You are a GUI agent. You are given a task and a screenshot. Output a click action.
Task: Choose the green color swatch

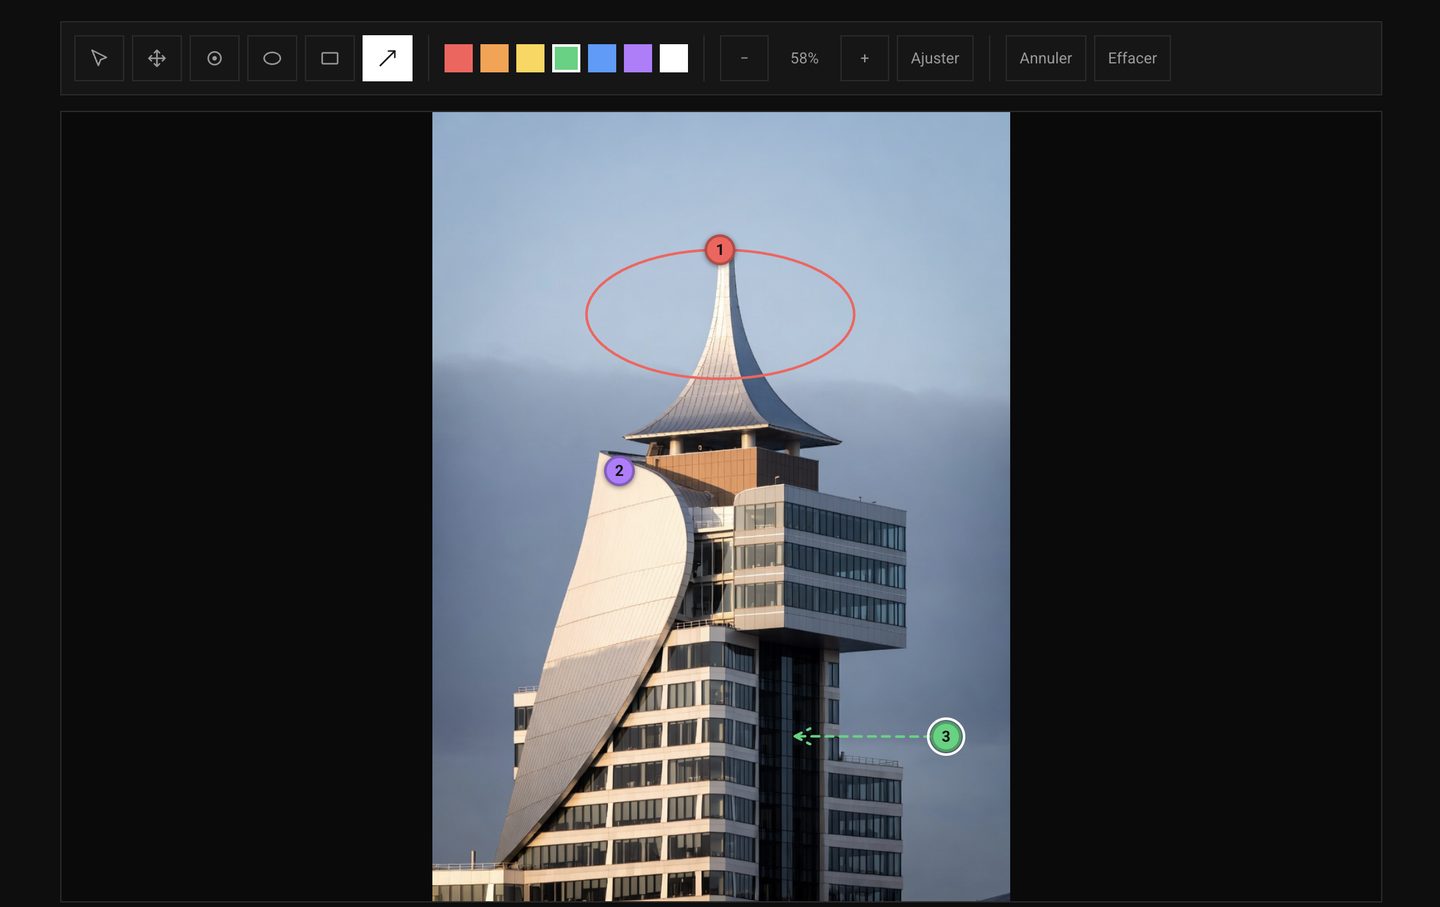point(566,58)
